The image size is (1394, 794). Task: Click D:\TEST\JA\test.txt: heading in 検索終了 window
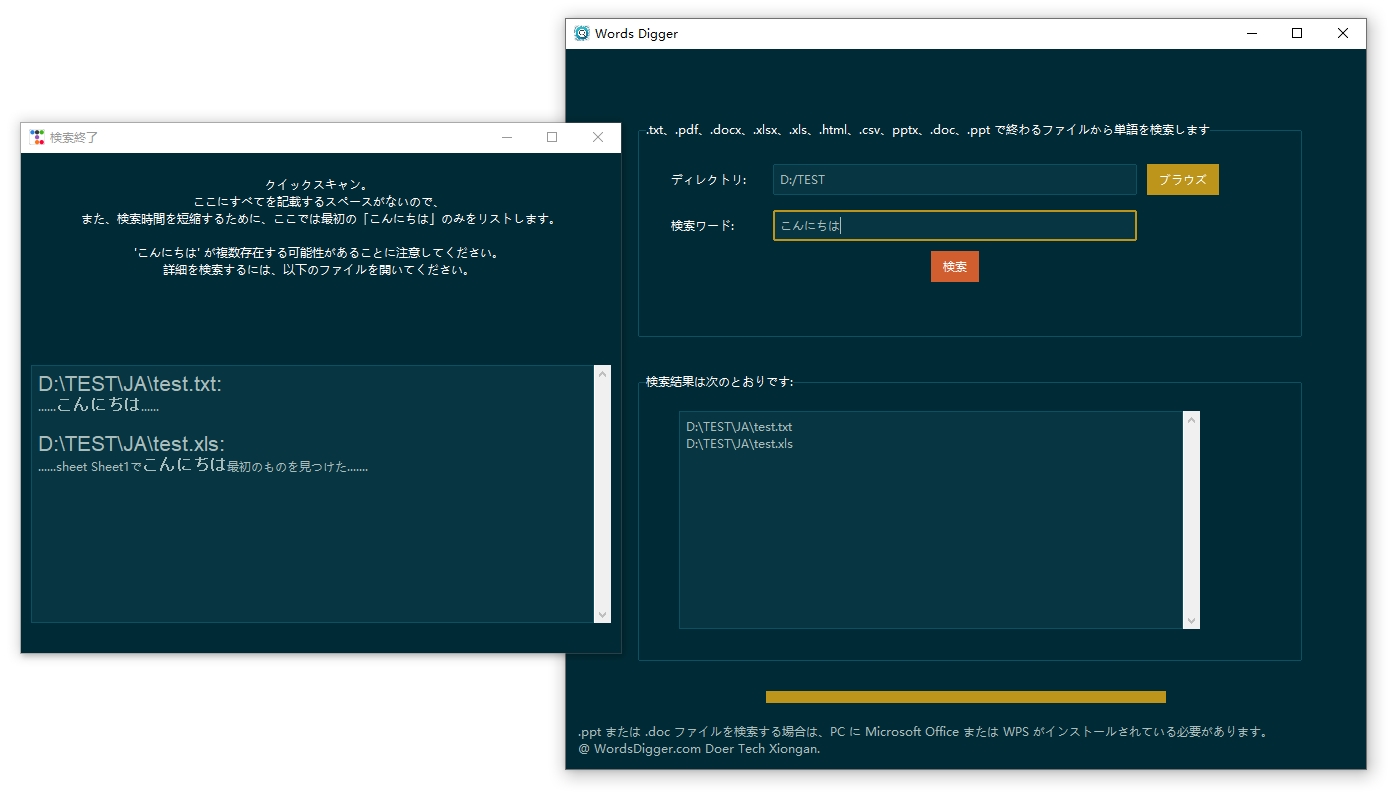(x=130, y=385)
